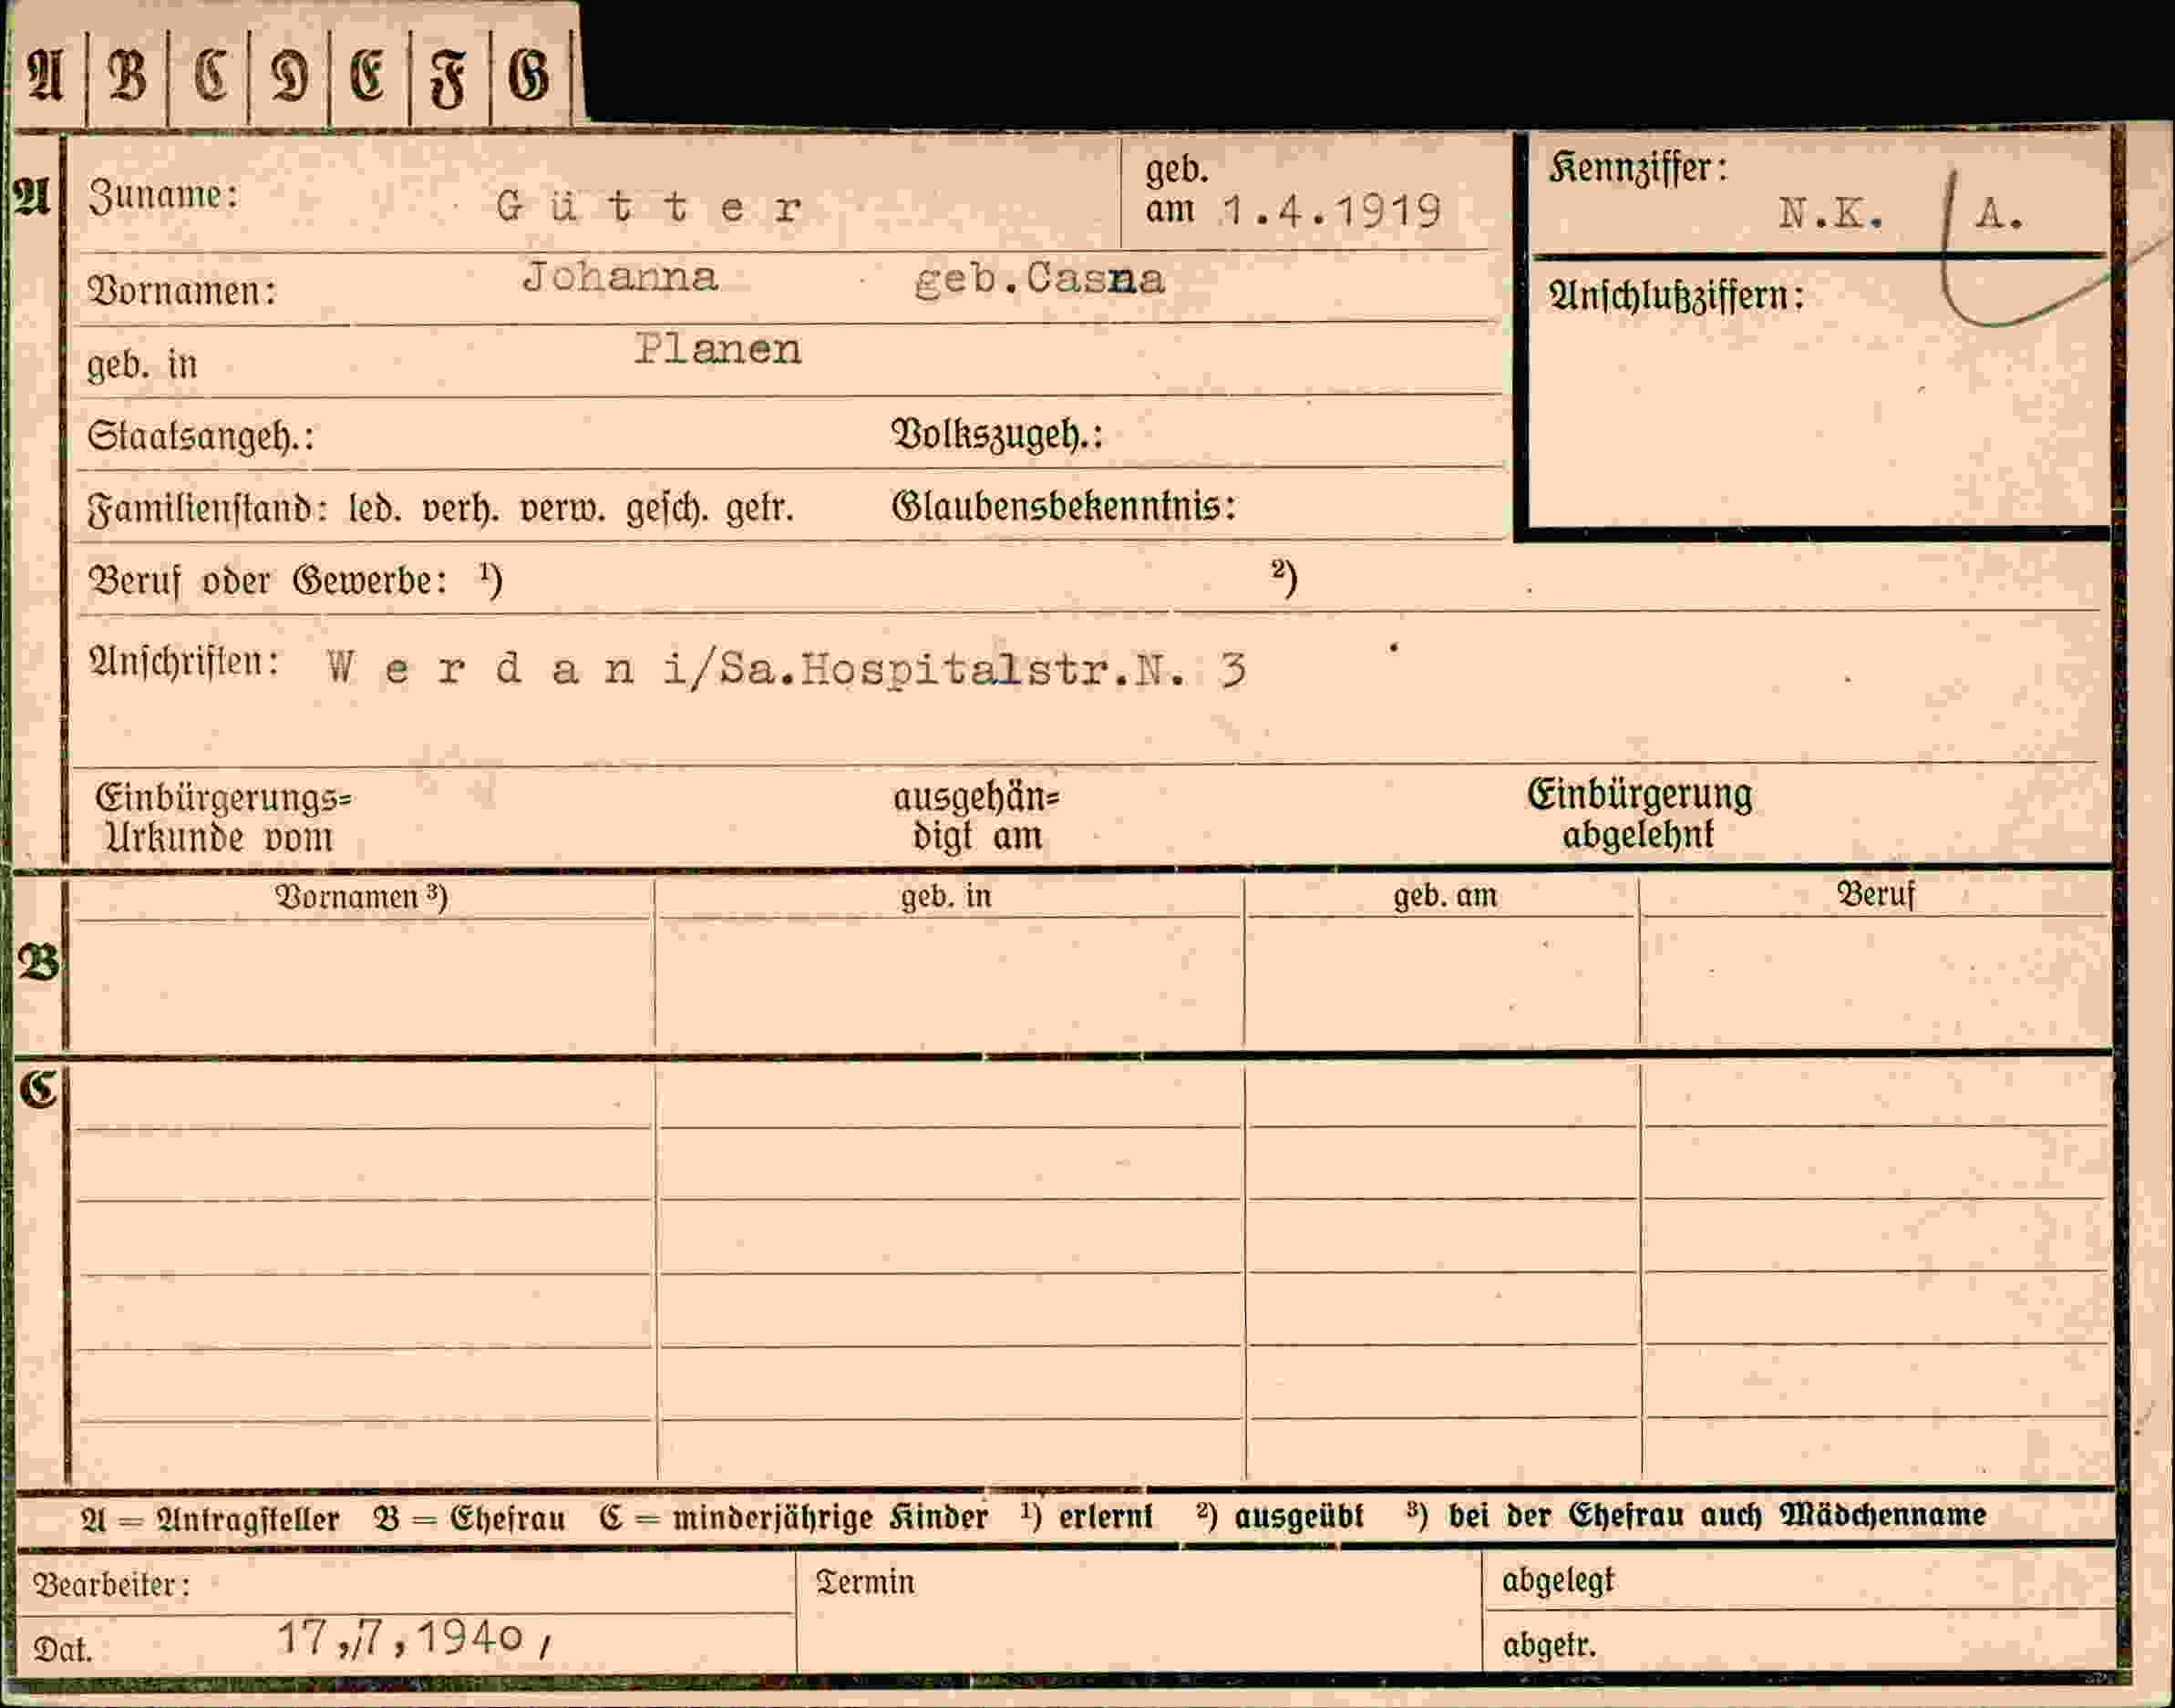Click the section C marker in left margin

pyautogui.click(x=39, y=1089)
